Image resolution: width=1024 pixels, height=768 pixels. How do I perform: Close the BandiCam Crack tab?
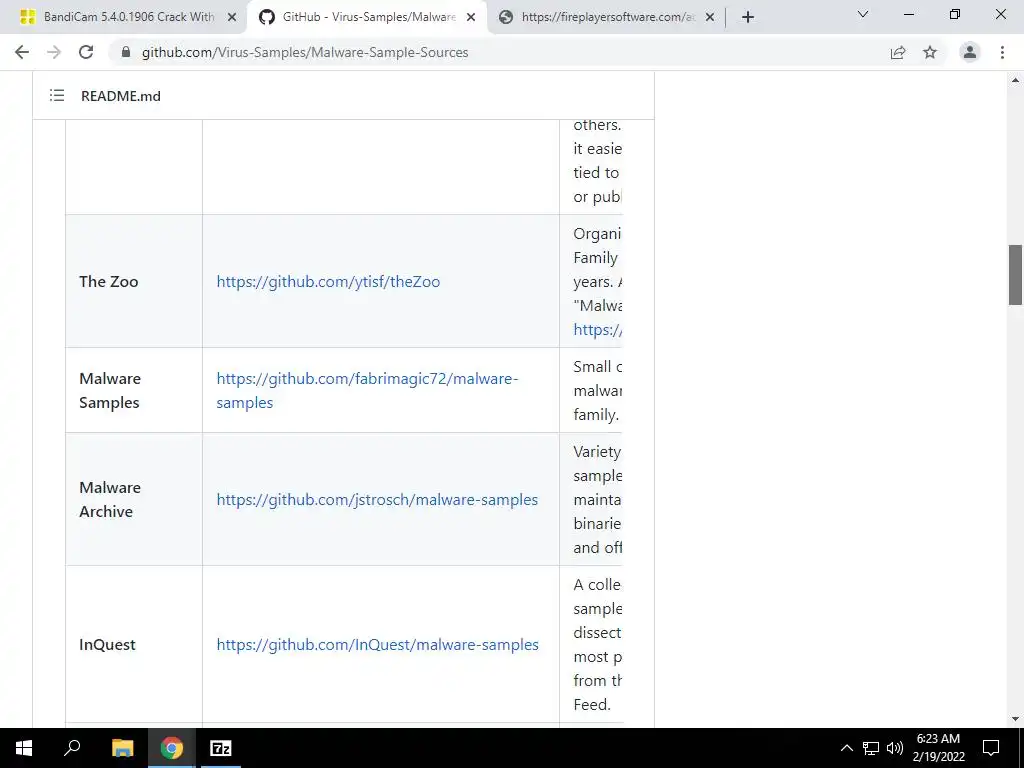[232, 18]
